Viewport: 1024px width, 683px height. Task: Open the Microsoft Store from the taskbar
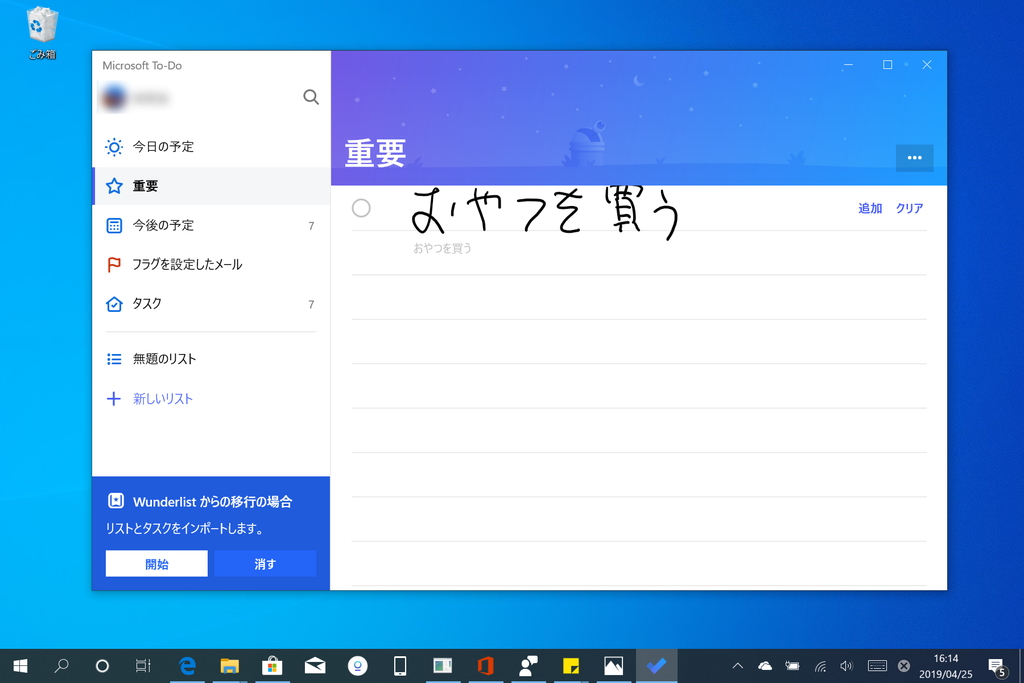click(271, 665)
